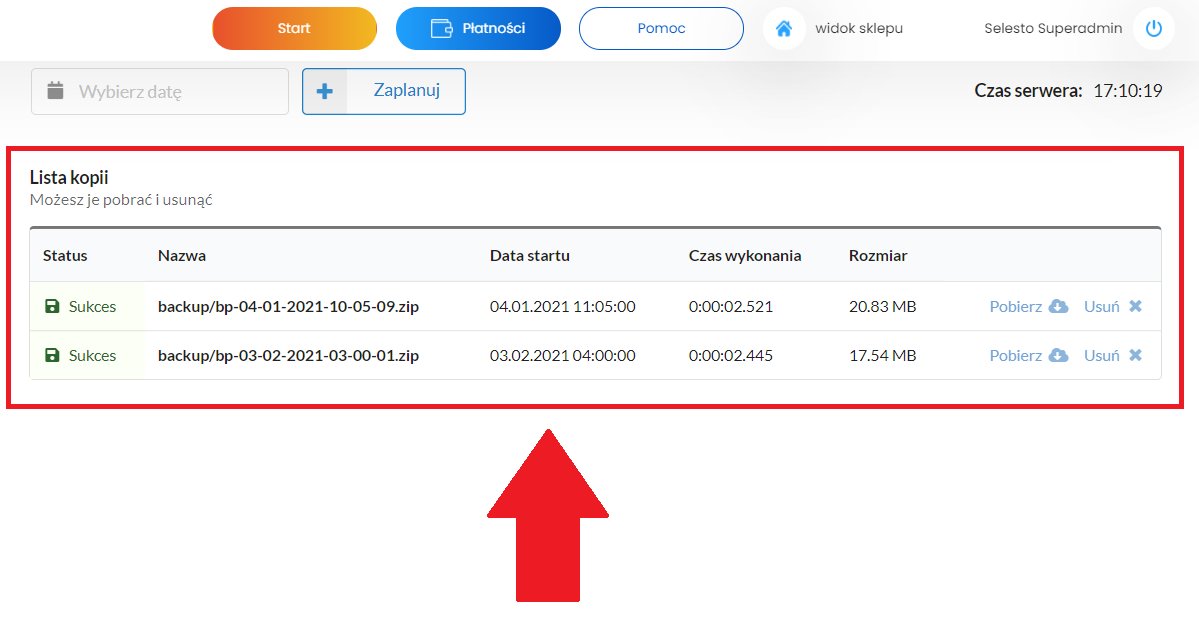Click start date 04.01.2021 11:05:00
Viewport: 1199px width, 638px height.
click(563, 307)
